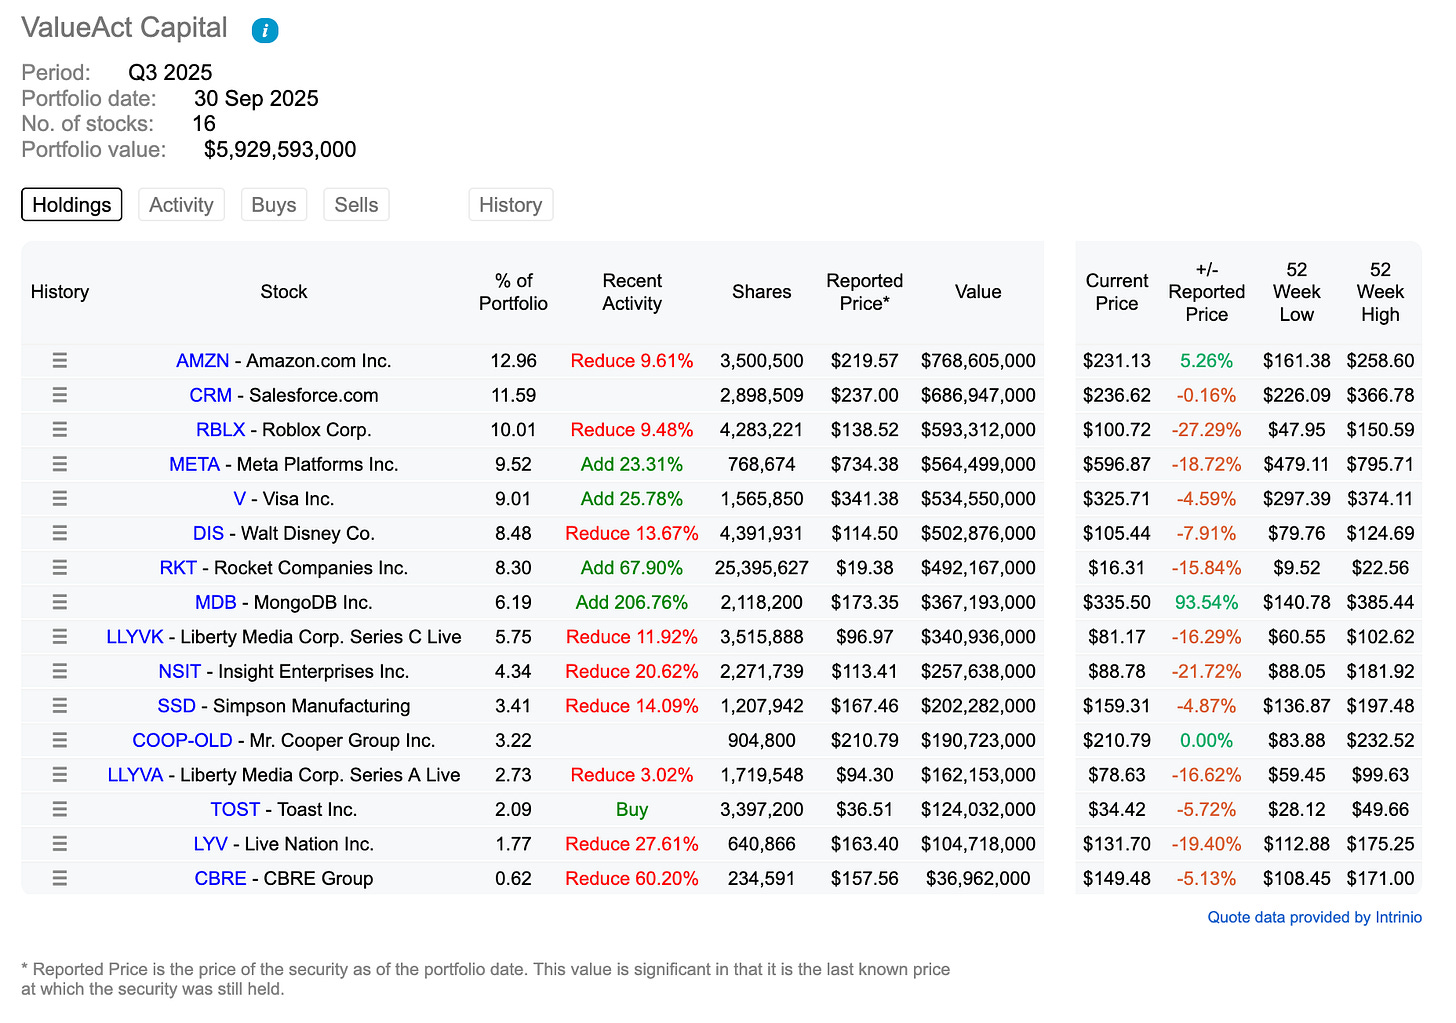
Task: Click the Current Price column header
Action: pyautogui.click(x=1117, y=292)
